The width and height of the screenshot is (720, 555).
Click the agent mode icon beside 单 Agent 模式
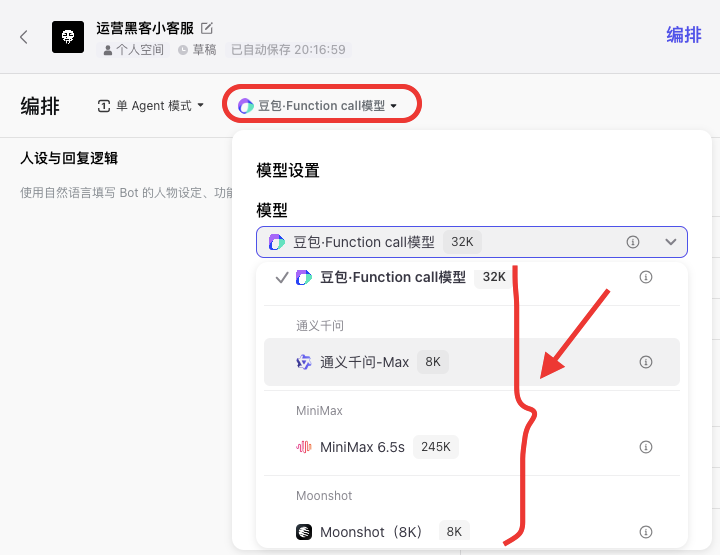click(104, 106)
